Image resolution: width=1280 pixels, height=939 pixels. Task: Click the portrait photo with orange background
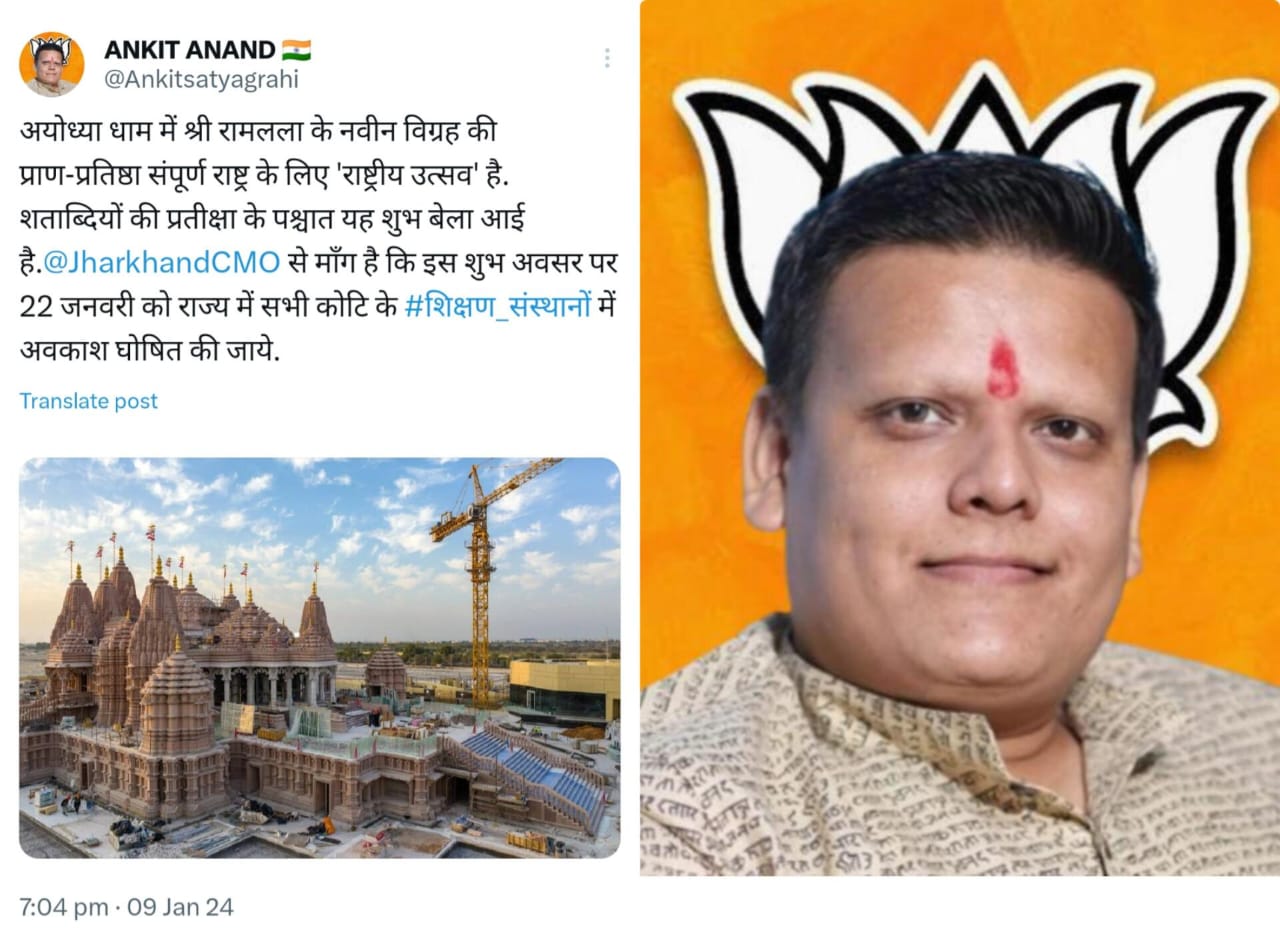(959, 438)
